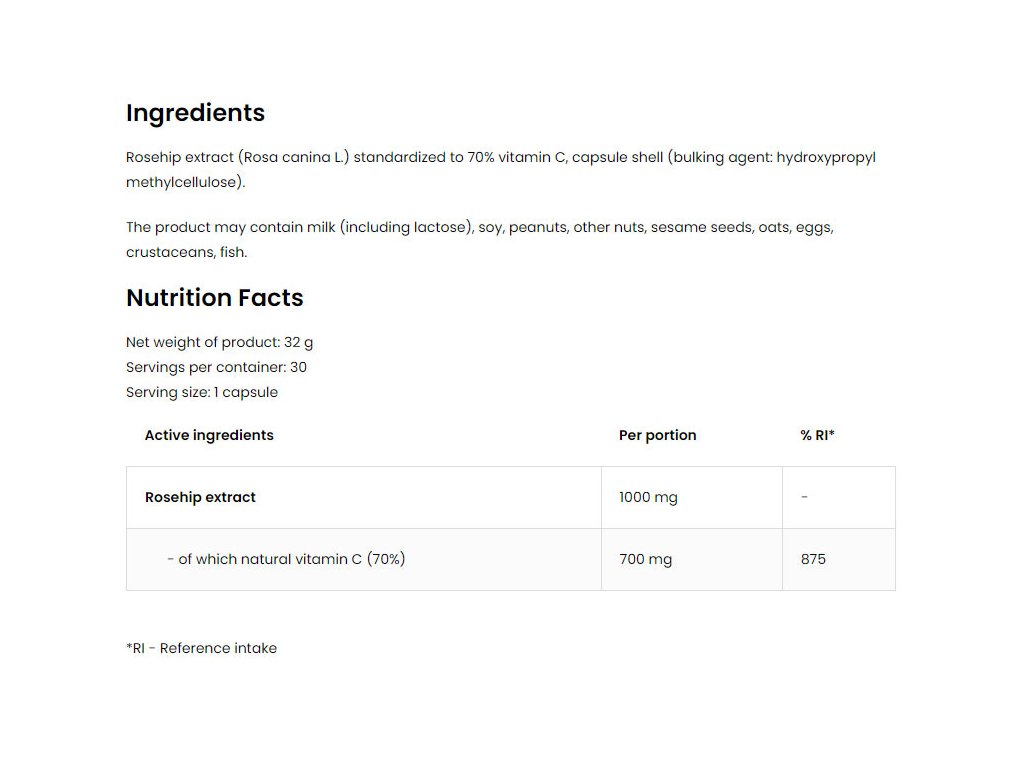The height and width of the screenshot is (768, 1024).
Task: Select the Rosehip extract table row label
Action: 200,497
